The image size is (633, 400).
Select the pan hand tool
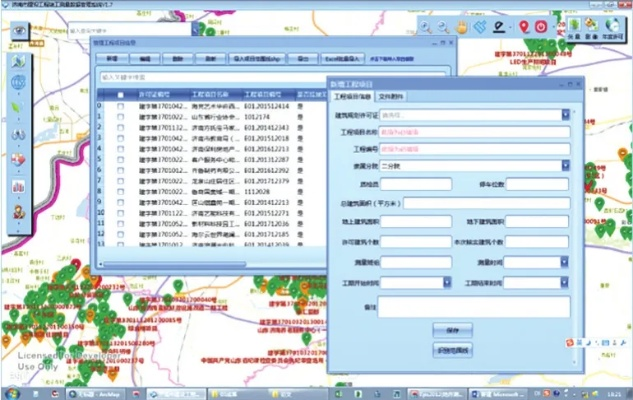click(x=463, y=26)
